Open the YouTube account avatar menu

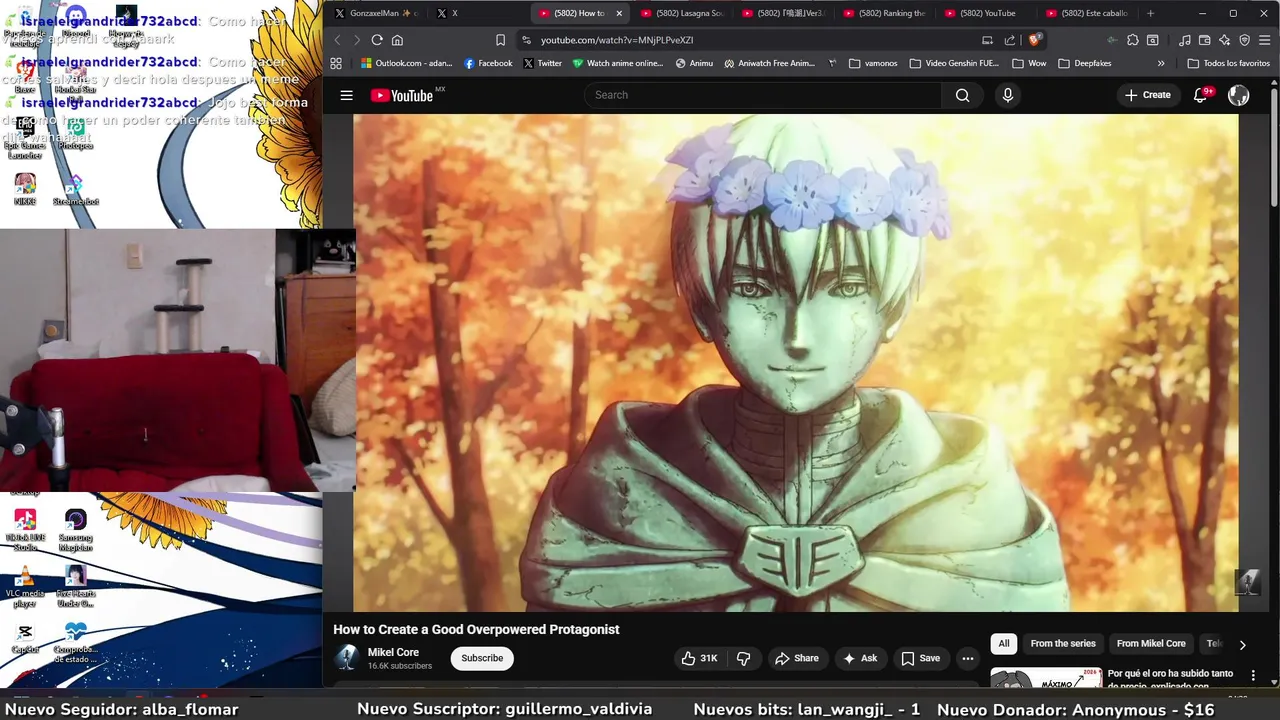(x=1238, y=95)
